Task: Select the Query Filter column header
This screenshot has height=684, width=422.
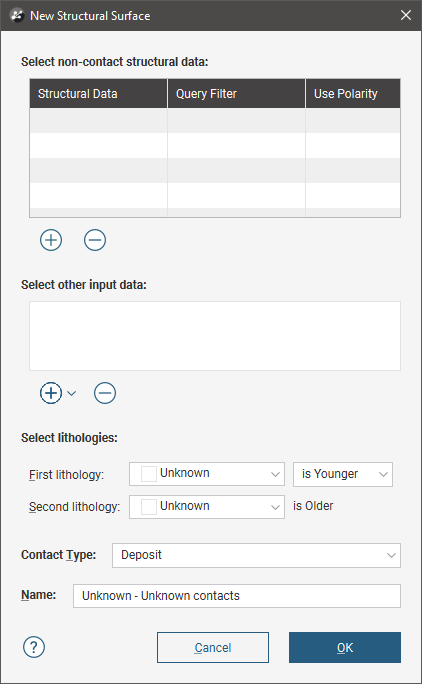Action: (237, 93)
